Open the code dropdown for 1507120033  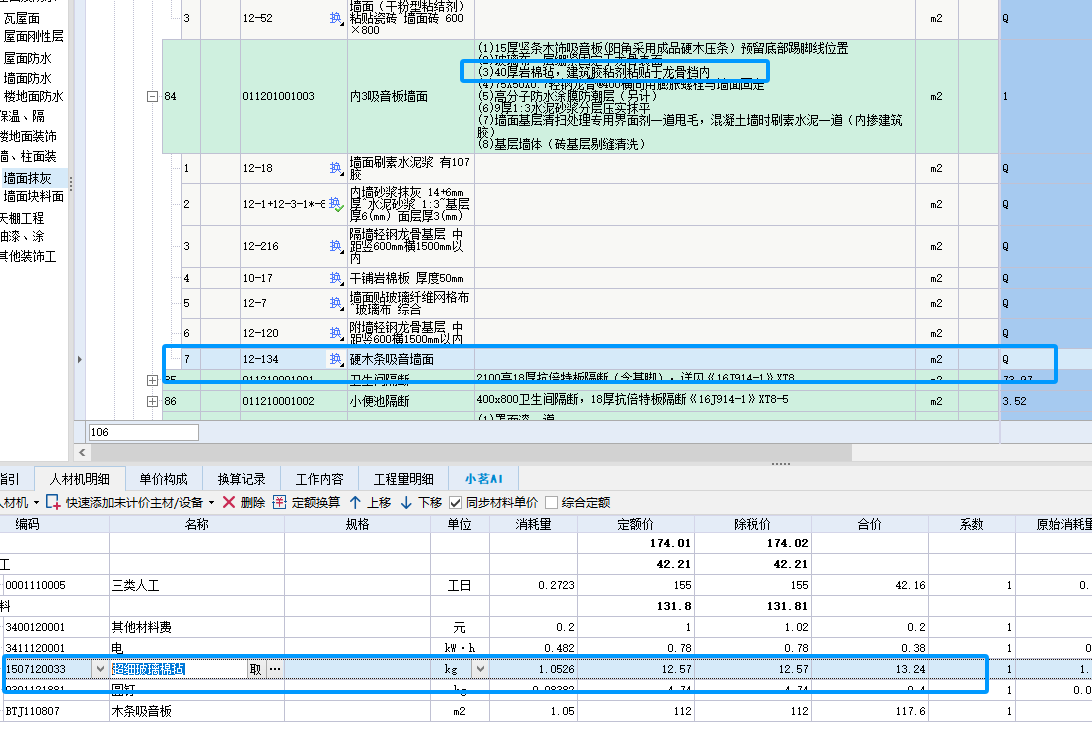pyautogui.click(x=100, y=669)
